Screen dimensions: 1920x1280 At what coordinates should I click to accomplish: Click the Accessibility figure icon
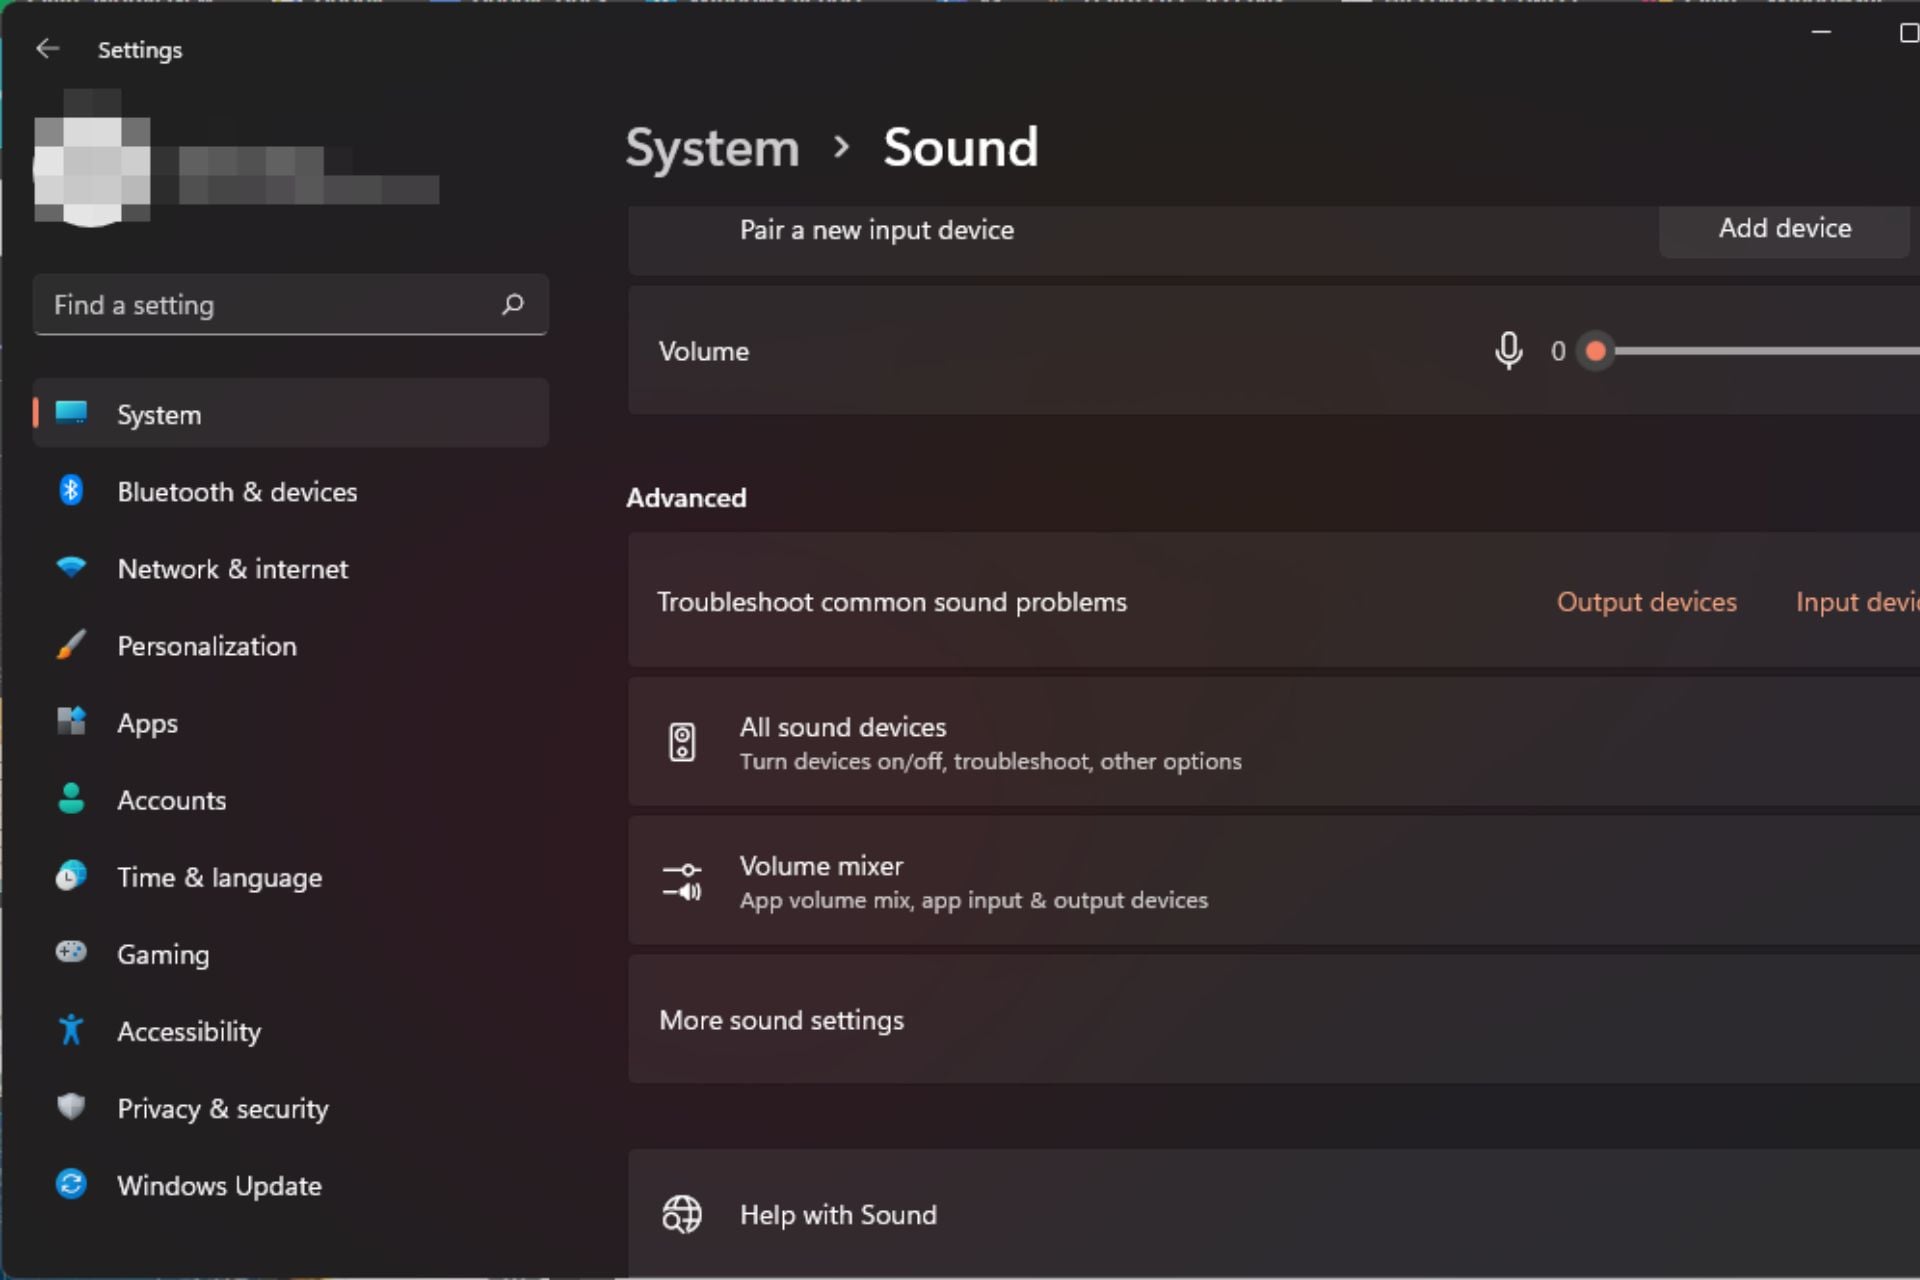coord(71,1030)
